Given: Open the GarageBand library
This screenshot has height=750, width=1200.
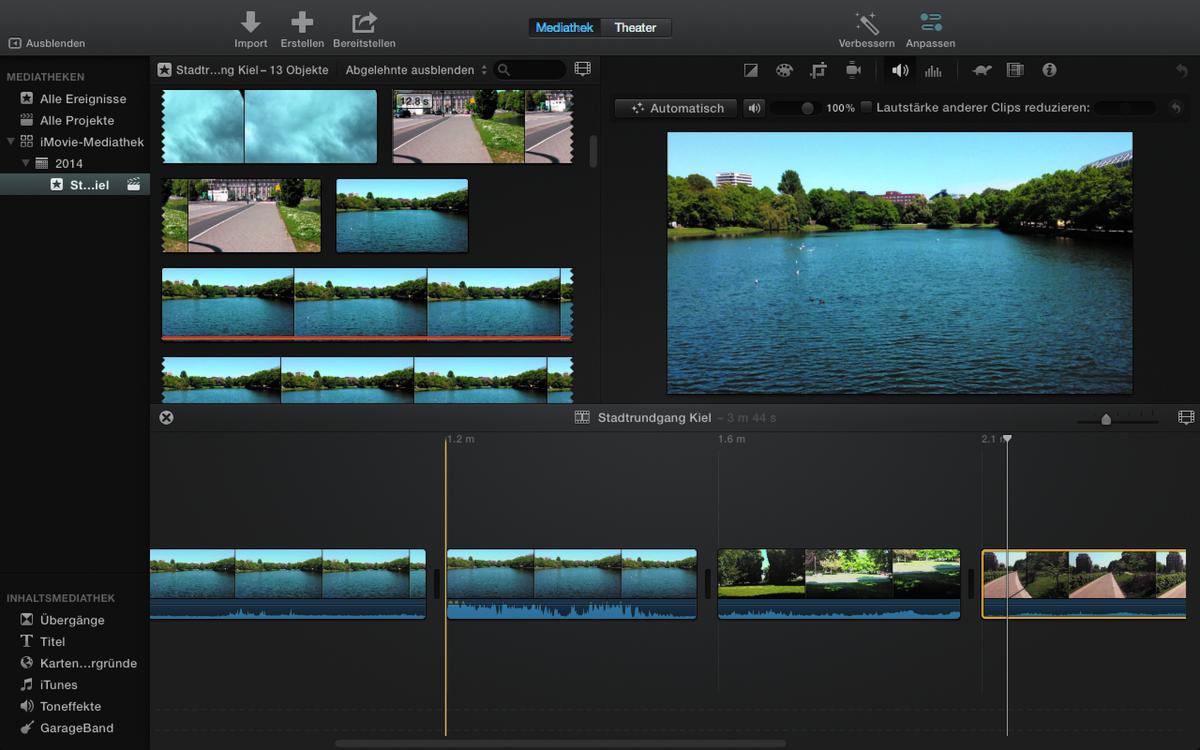Looking at the screenshot, I should pyautogui.click(x=66, y=728).
